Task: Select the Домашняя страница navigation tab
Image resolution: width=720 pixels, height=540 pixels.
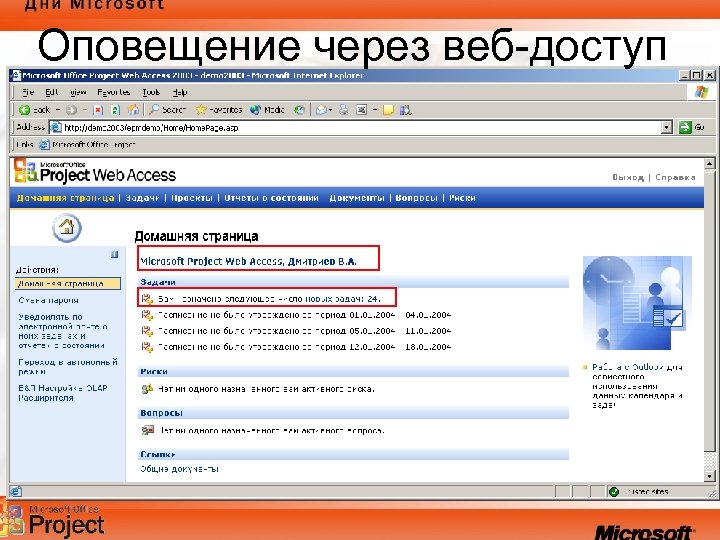Action: (x=65, y=198)
